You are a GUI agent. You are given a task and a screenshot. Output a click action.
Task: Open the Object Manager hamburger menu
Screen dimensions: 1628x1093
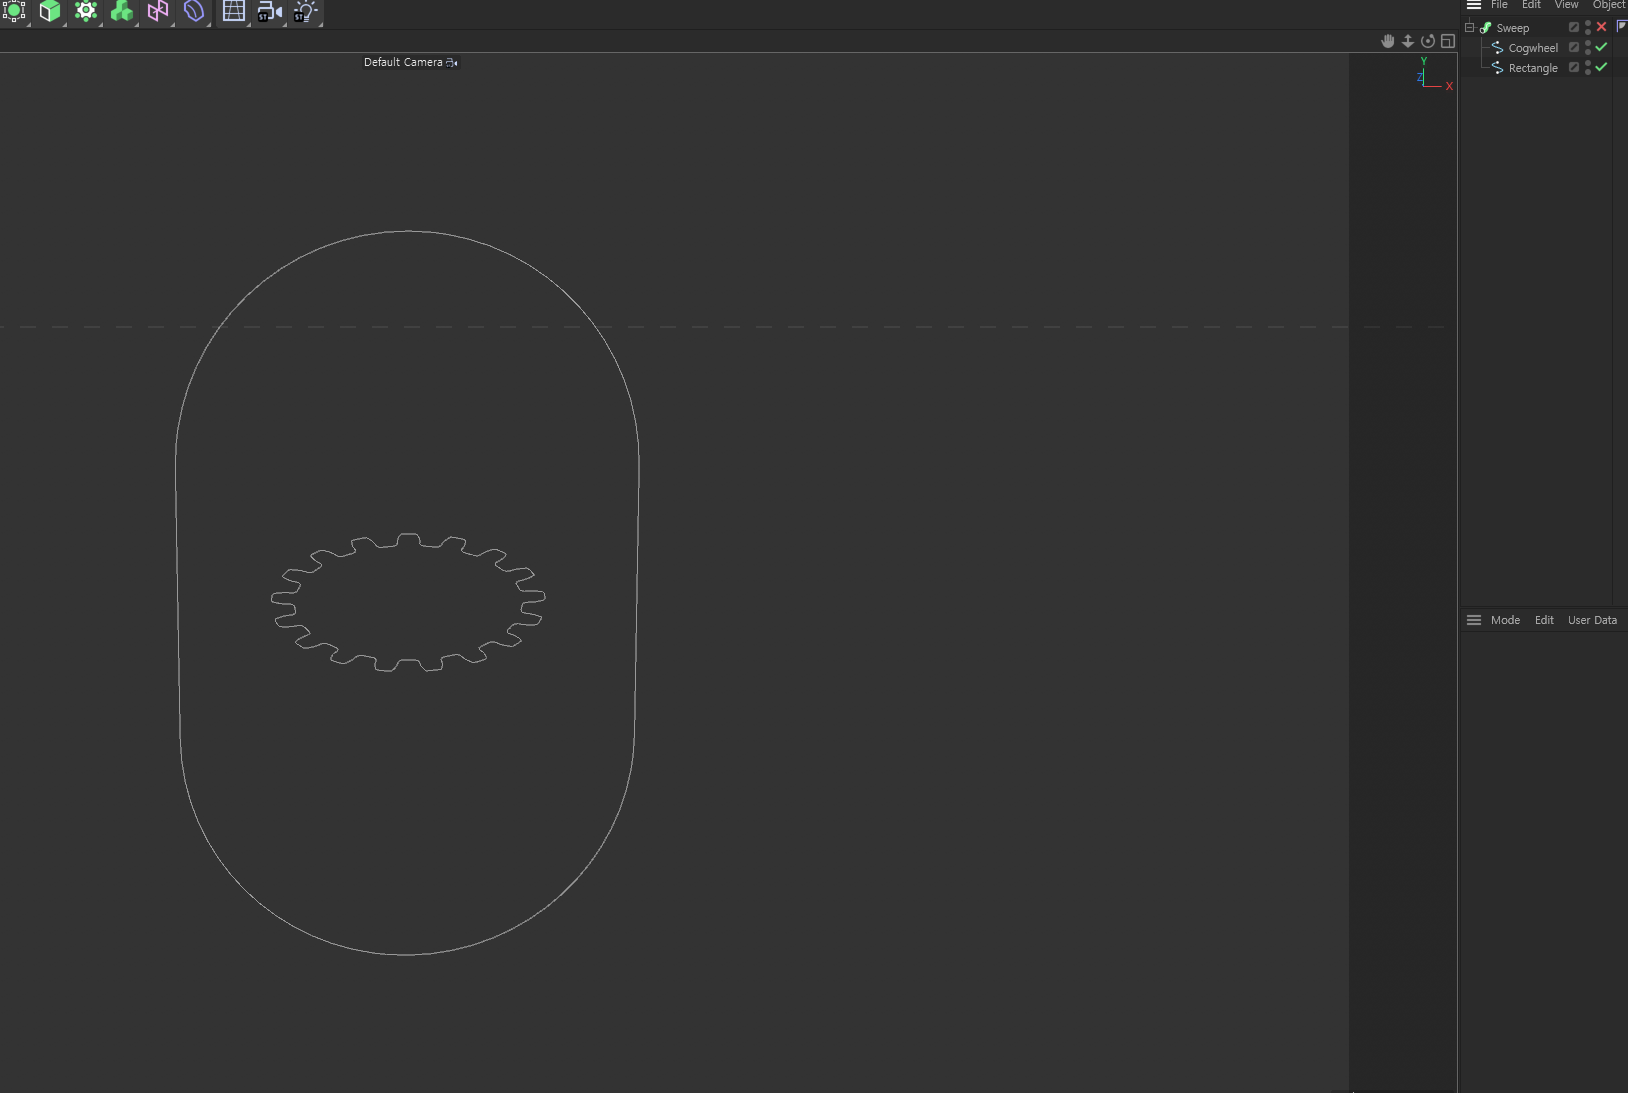point(1474,5)
